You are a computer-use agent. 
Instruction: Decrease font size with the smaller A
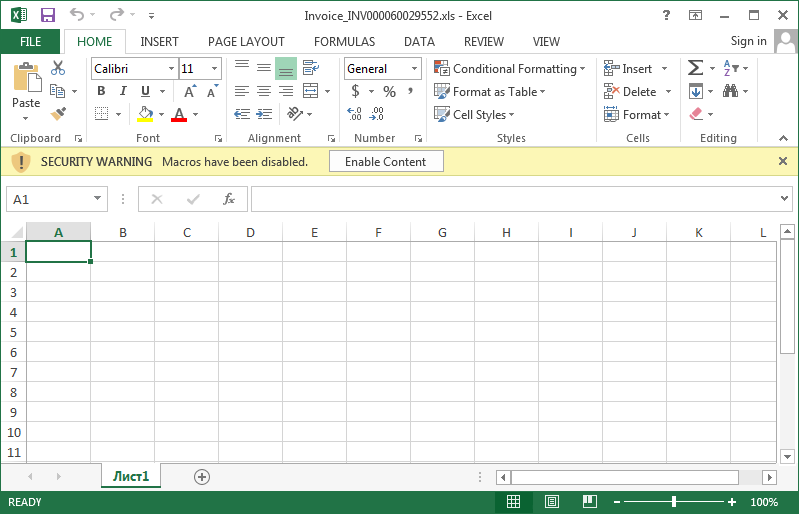pos(212,91)
